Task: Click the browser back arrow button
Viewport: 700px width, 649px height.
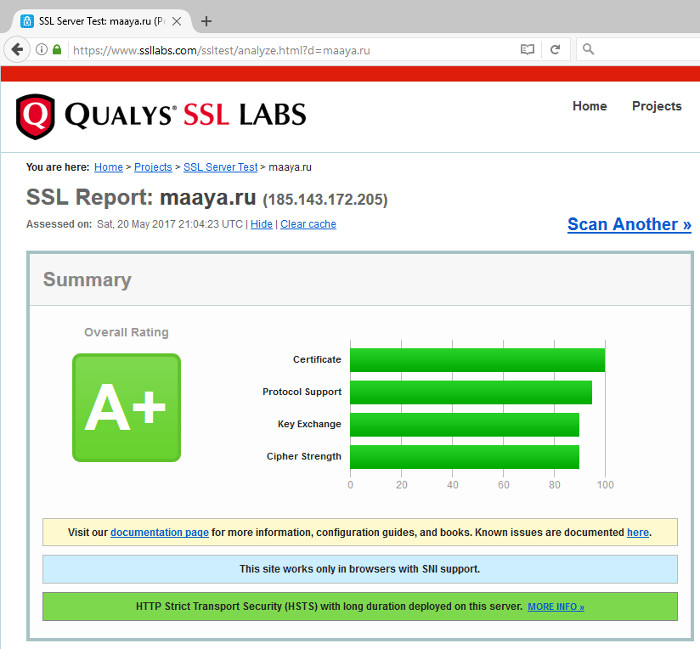Action: (17, 50)
